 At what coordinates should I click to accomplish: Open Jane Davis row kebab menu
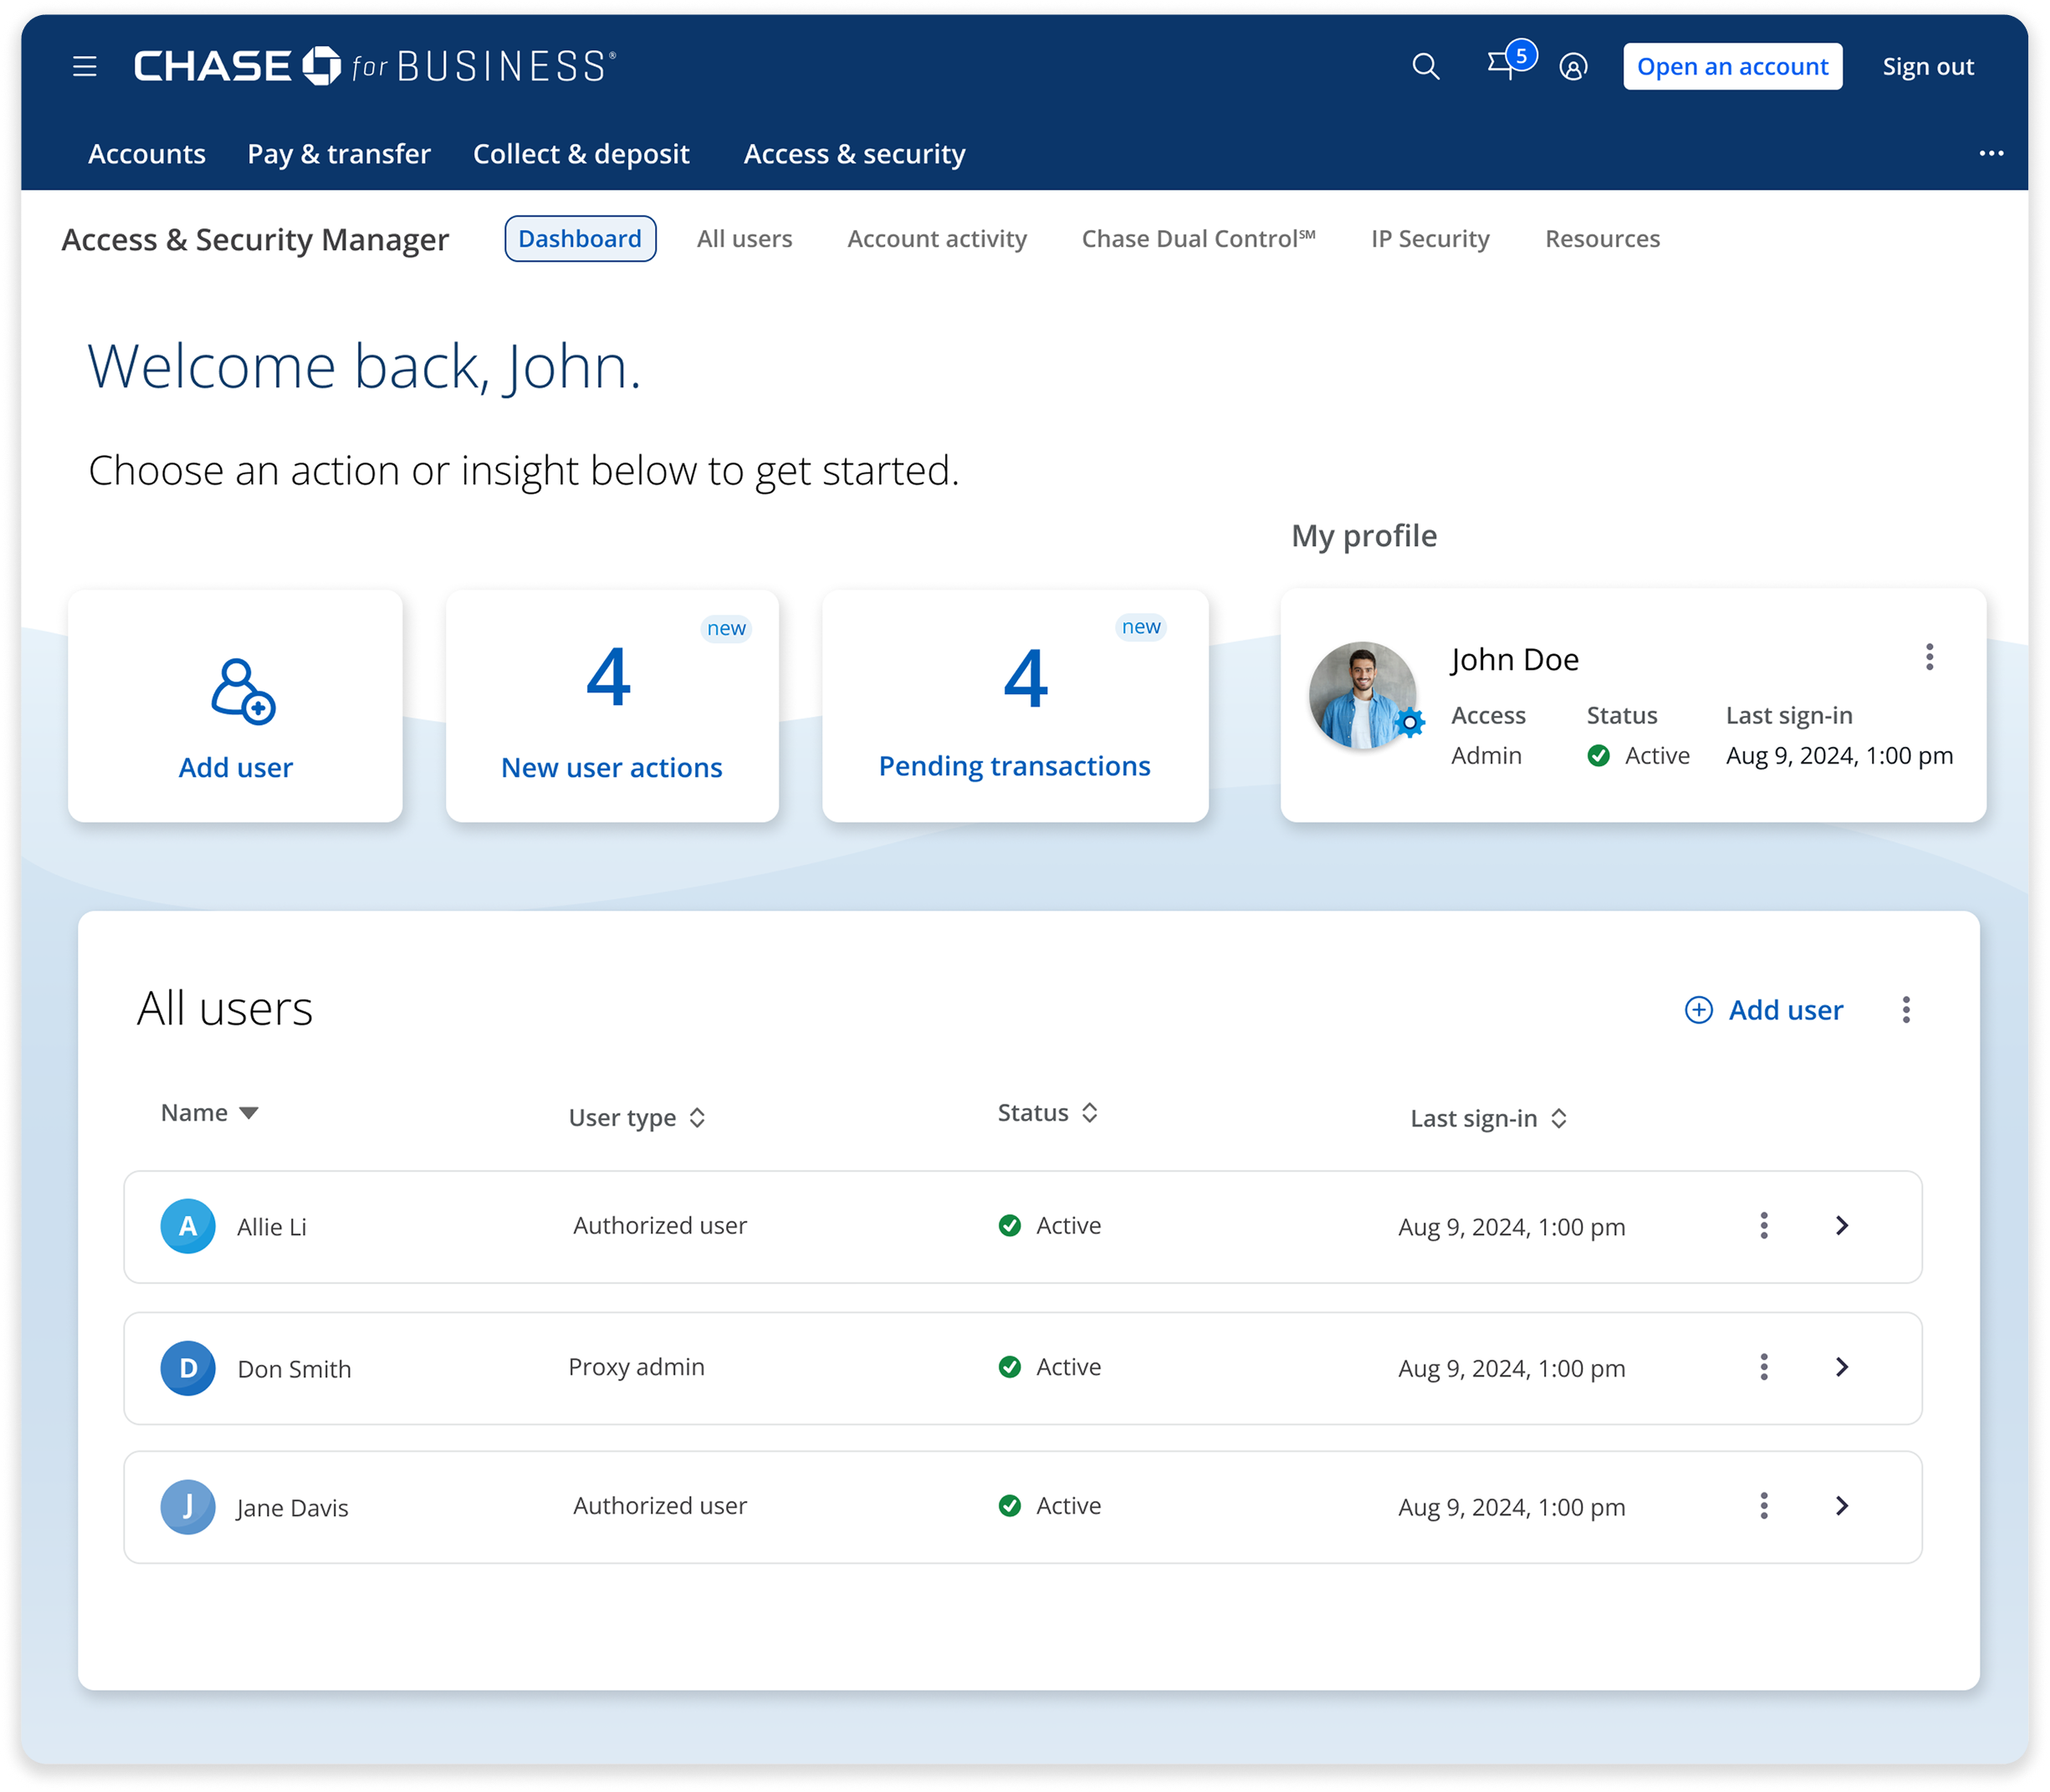pos(1764,1506)
